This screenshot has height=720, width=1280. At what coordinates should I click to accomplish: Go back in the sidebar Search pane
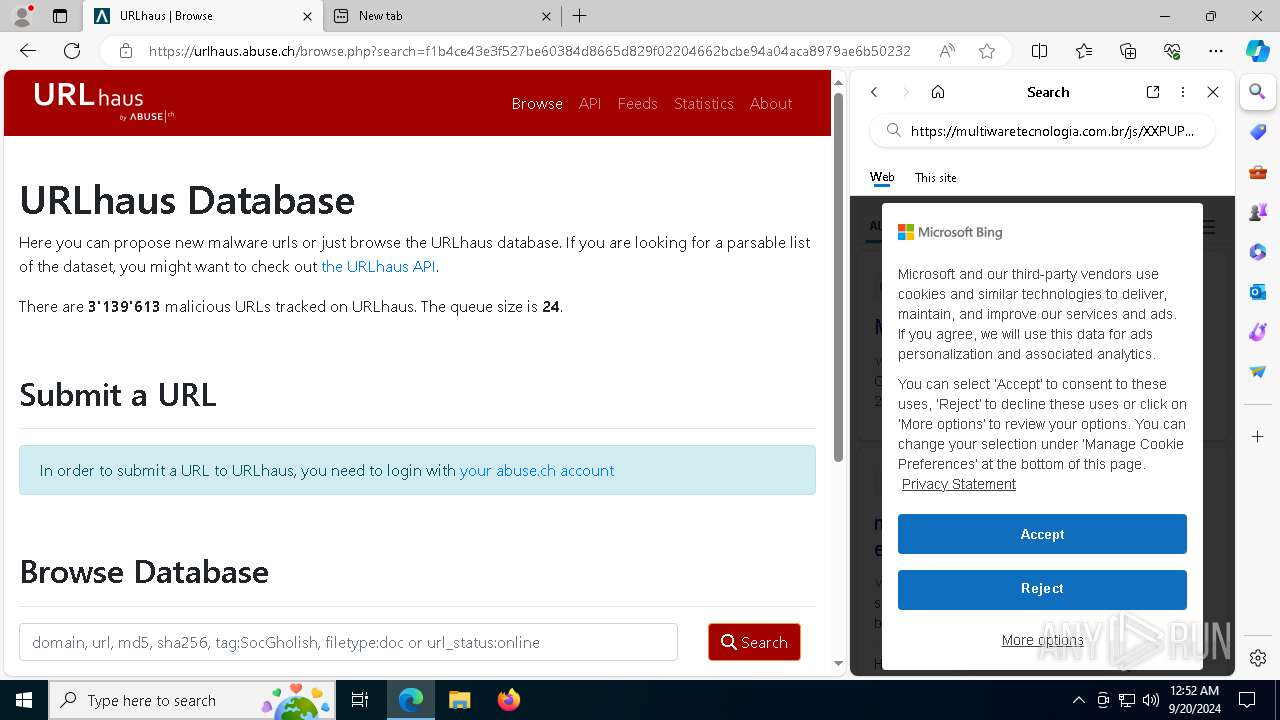pyautogui.click(x=874, y=92)
